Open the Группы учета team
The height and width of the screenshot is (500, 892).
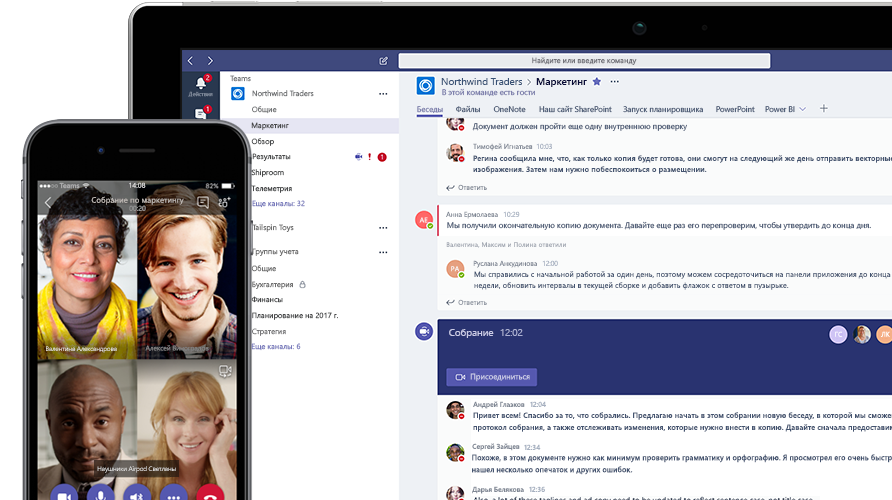click(x=275, y=251)
